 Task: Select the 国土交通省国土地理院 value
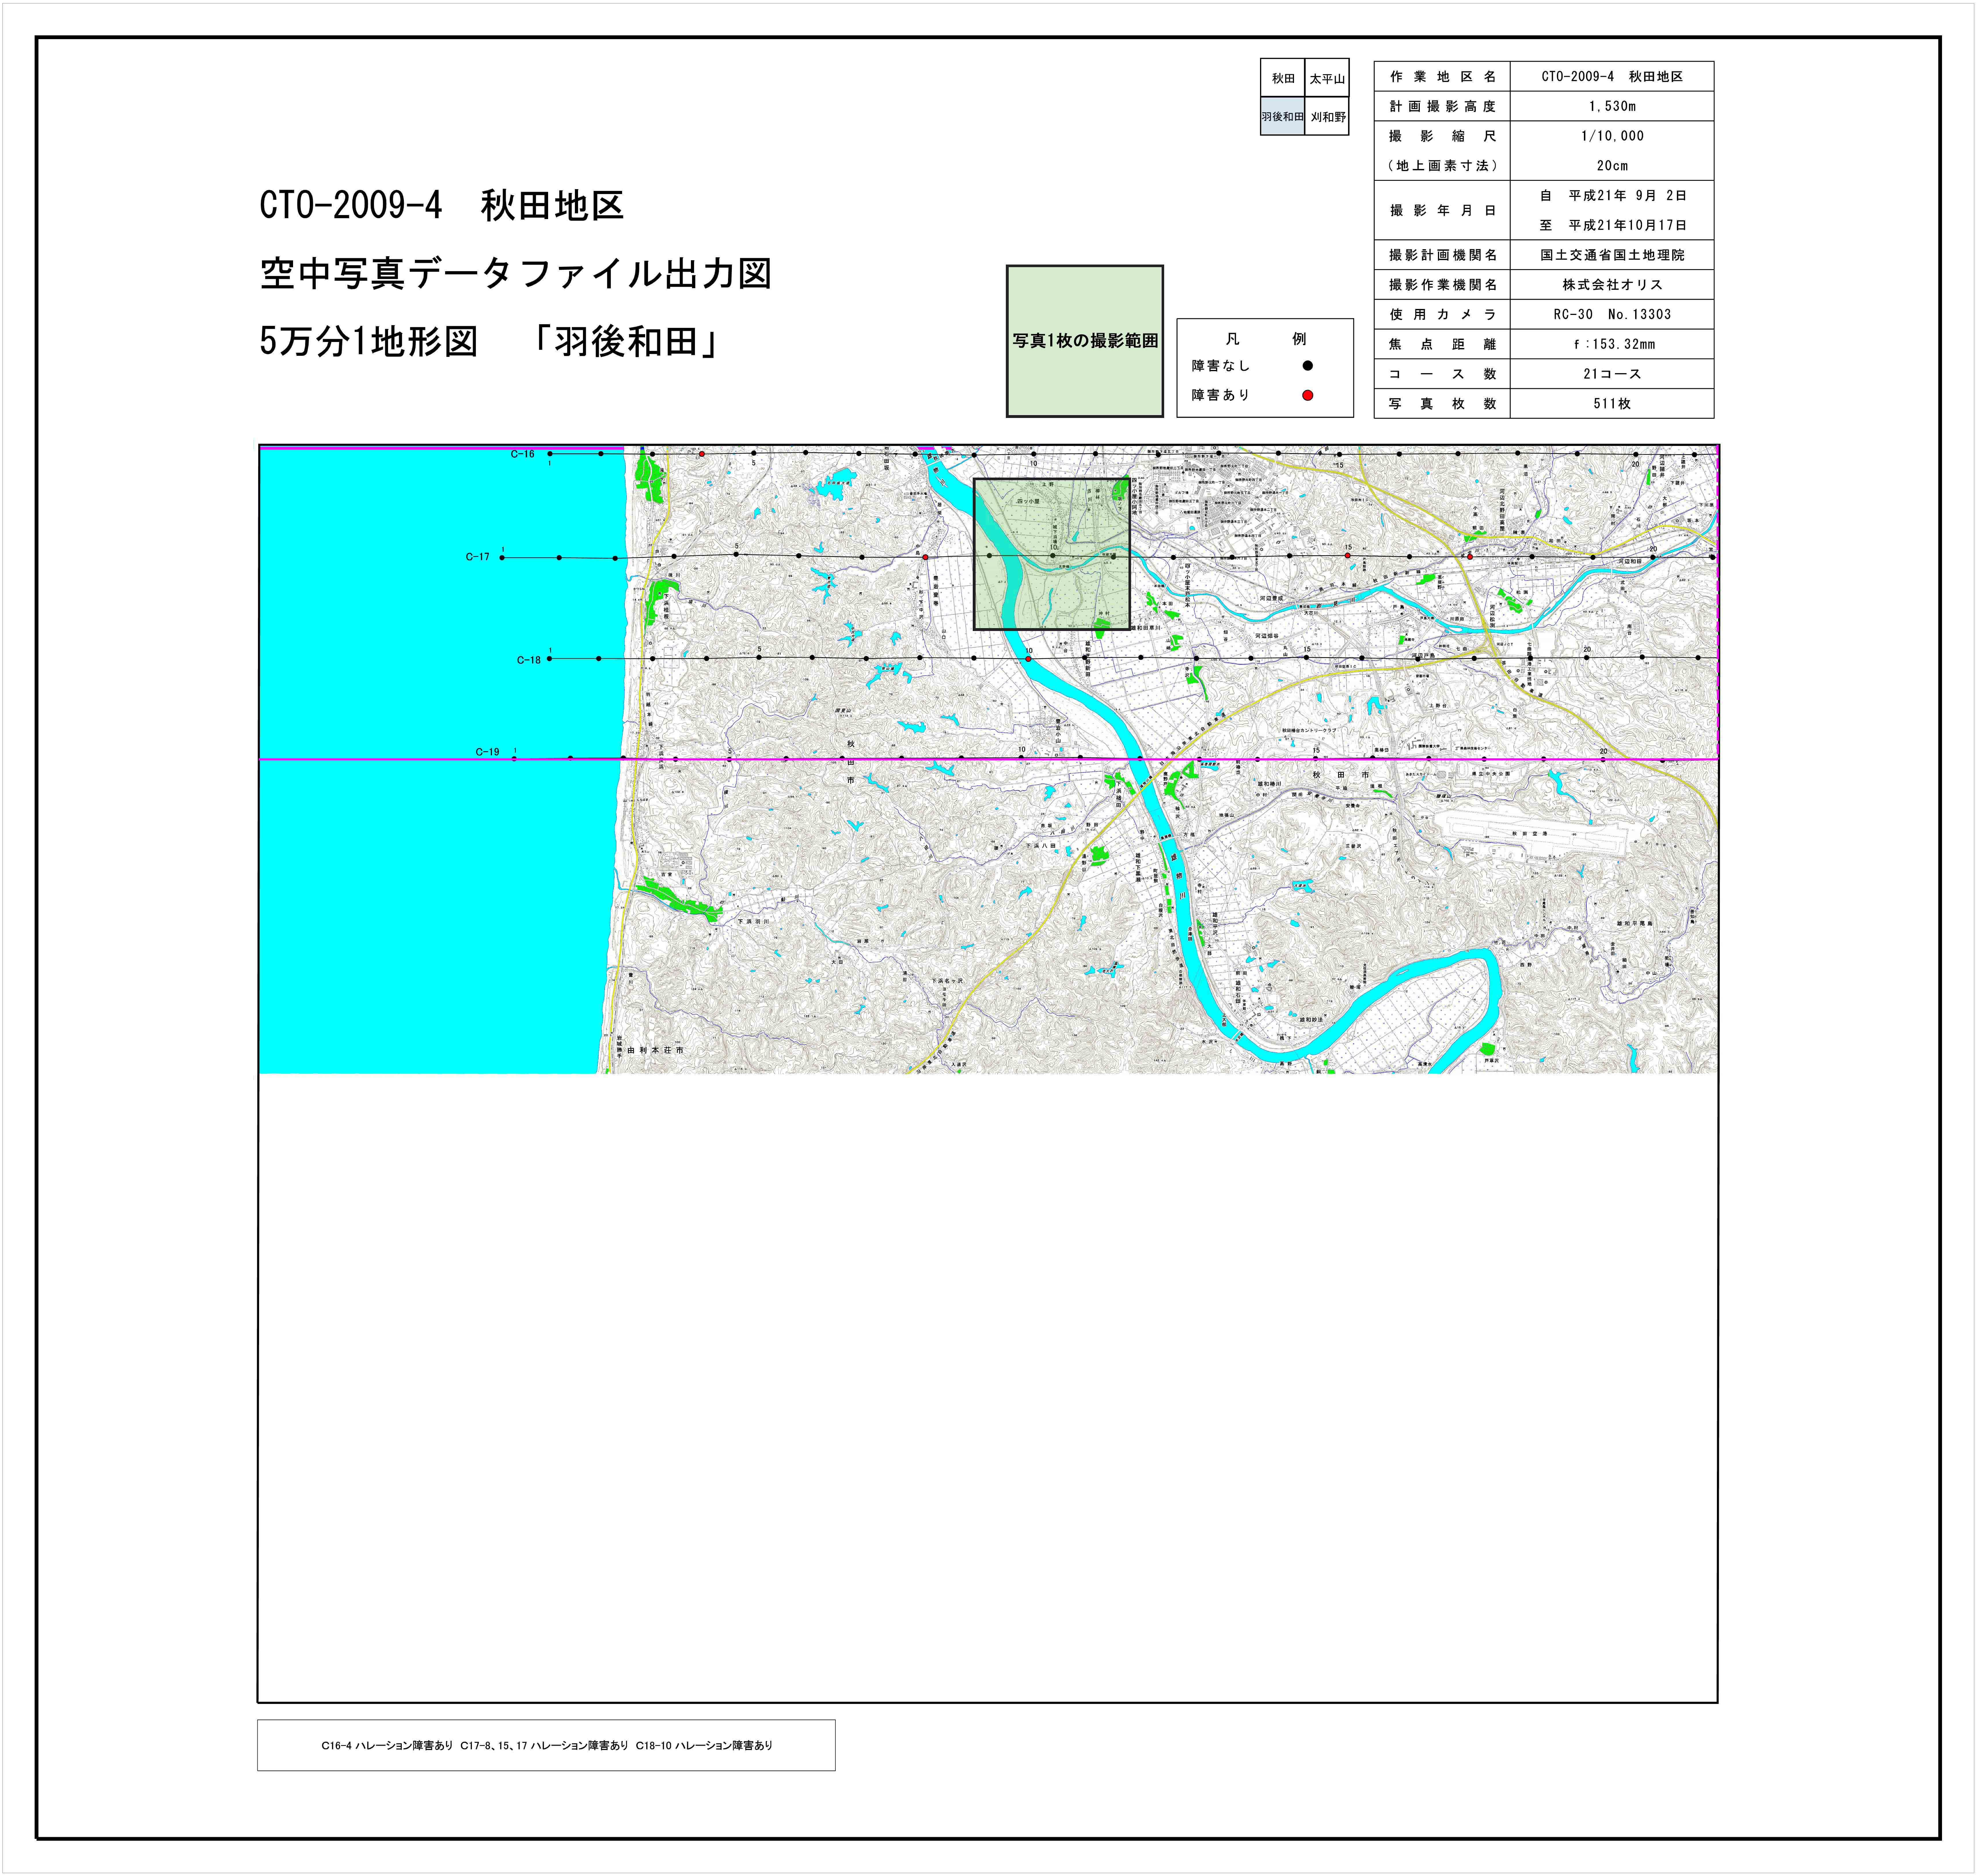click(x=1612, y=255)
